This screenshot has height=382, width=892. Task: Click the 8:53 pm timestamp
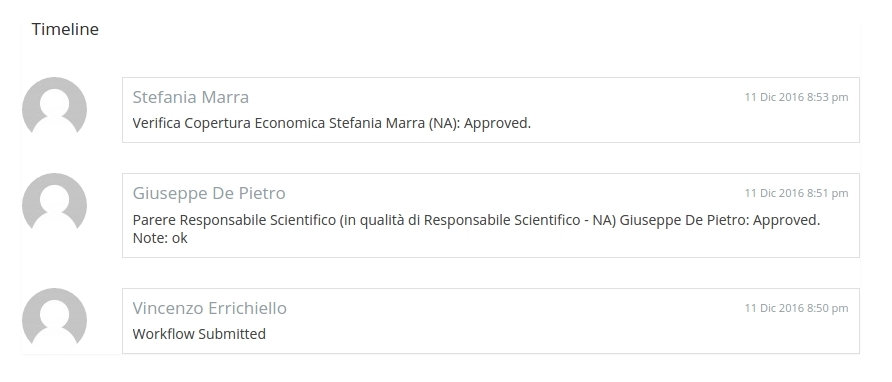[x=796, y=97]
